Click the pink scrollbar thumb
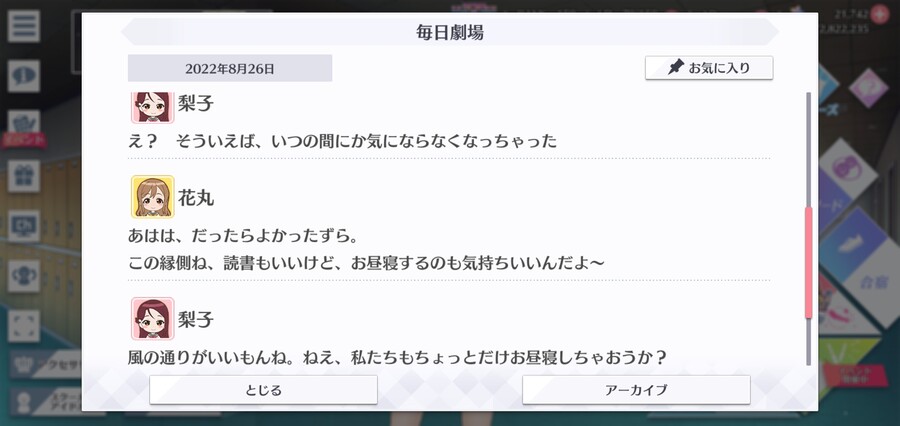 tap(809, 263)
